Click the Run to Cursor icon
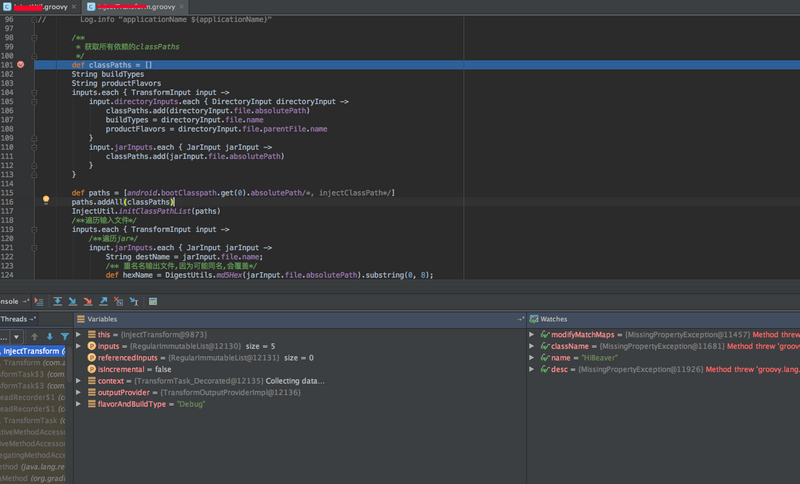 (134, 301)
